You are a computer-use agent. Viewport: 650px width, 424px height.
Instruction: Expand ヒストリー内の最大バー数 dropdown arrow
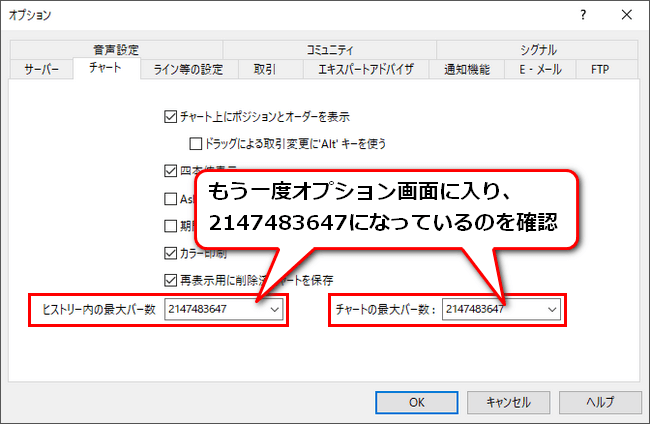point(274,309)
